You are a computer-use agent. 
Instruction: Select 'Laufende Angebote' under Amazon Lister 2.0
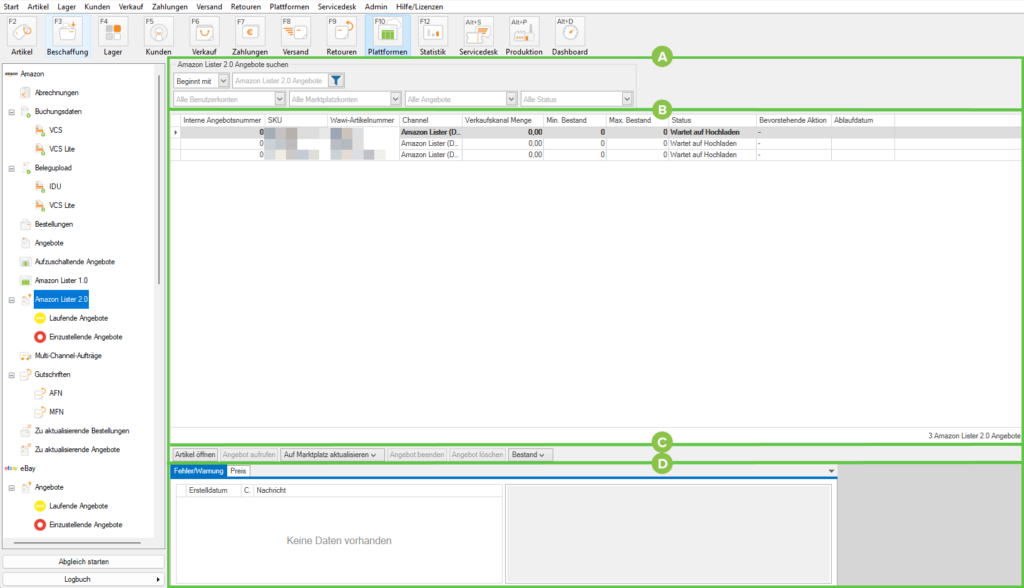(78, 318)
